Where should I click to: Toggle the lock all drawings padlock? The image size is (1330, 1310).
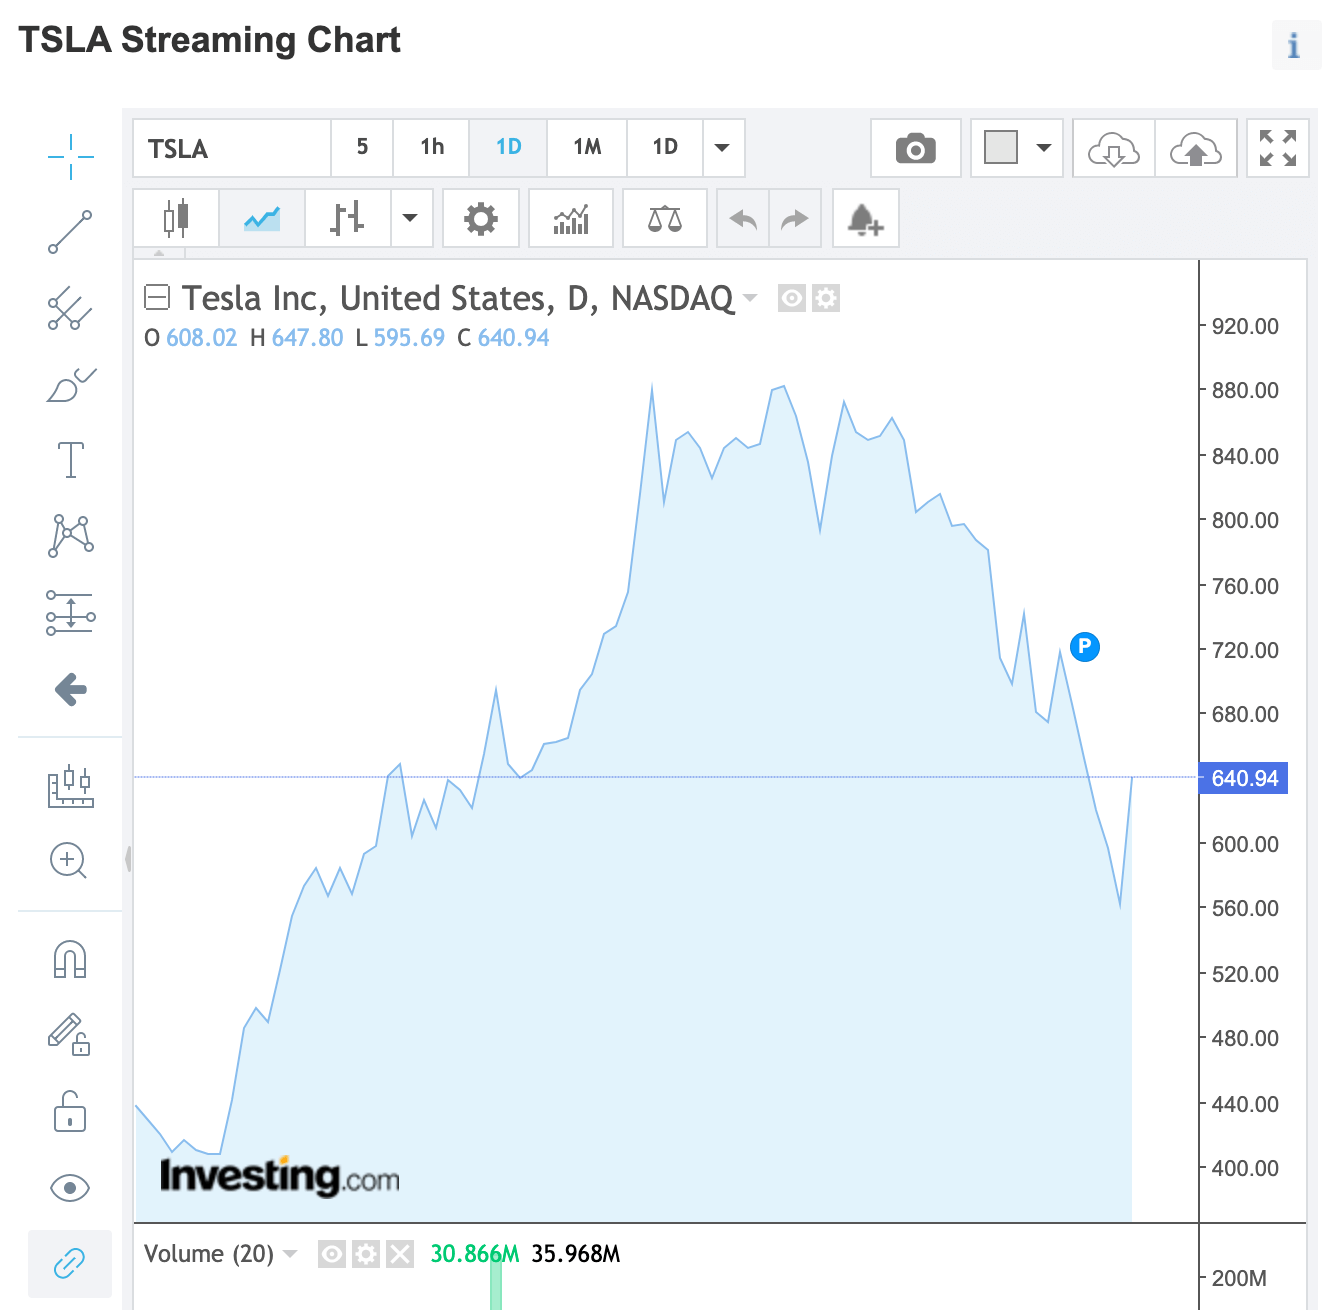tap(70, 1111)
